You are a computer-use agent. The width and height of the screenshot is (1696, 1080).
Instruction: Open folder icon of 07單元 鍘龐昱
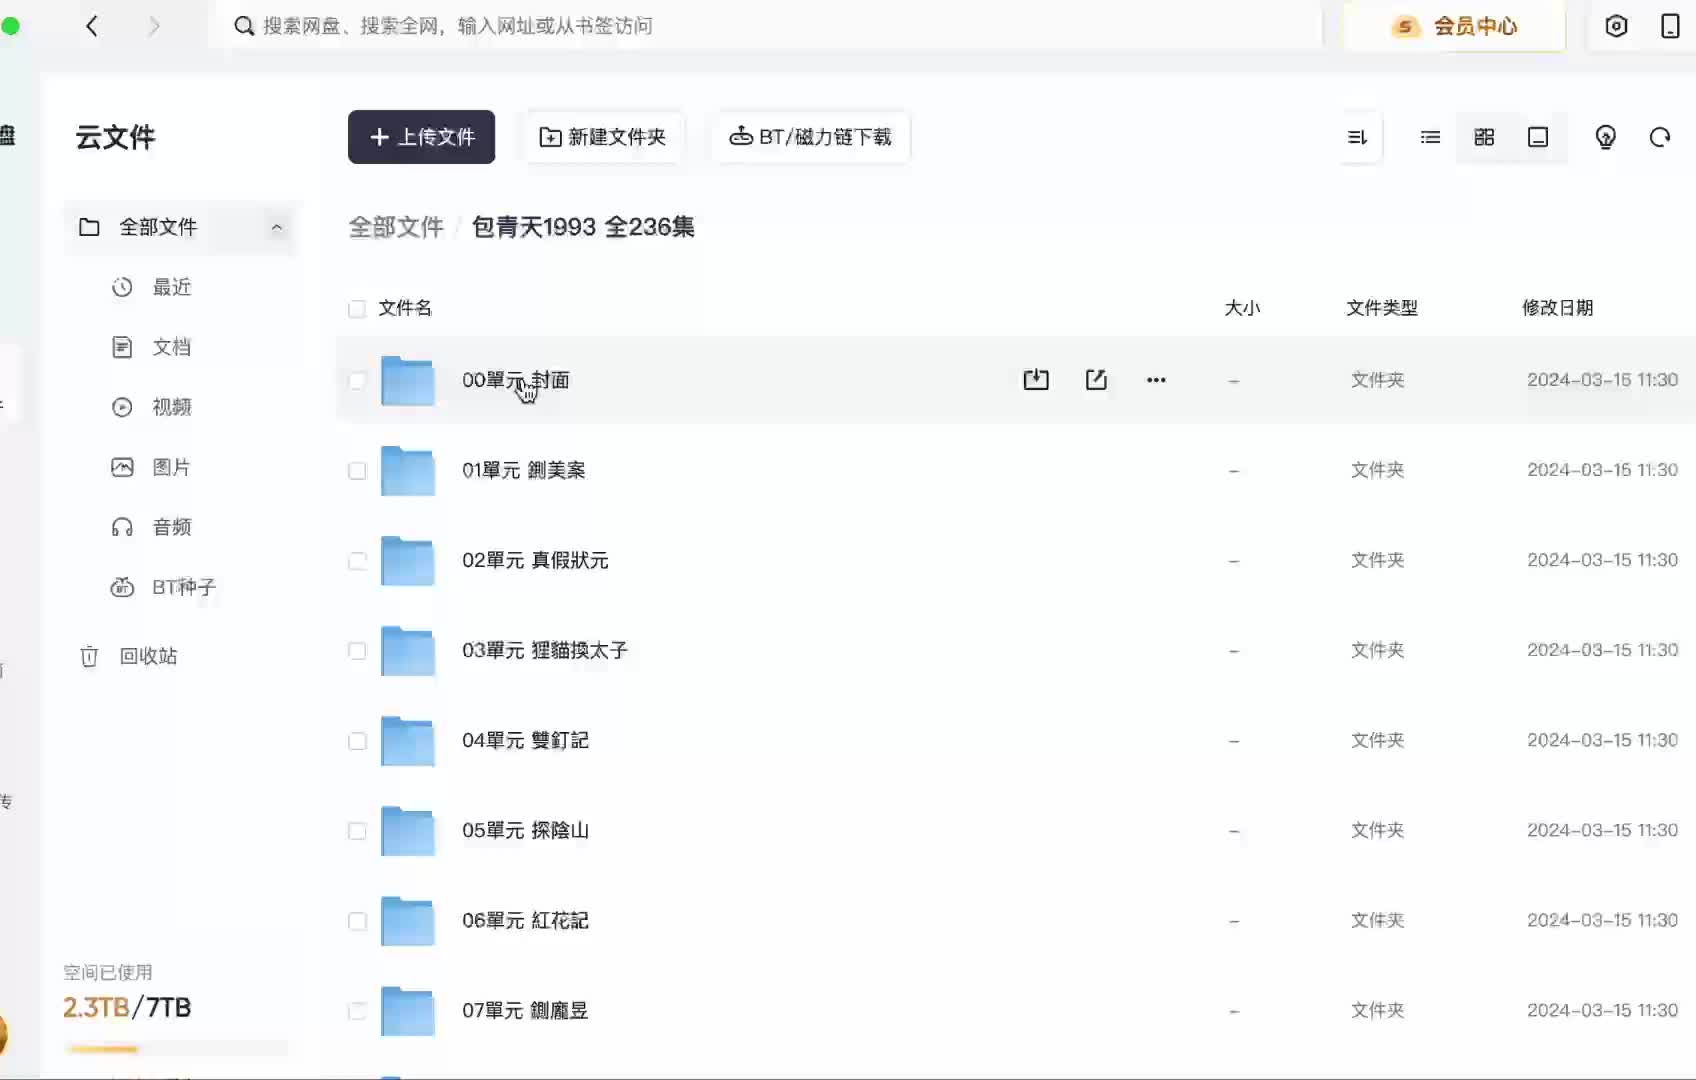[408, 1010]
